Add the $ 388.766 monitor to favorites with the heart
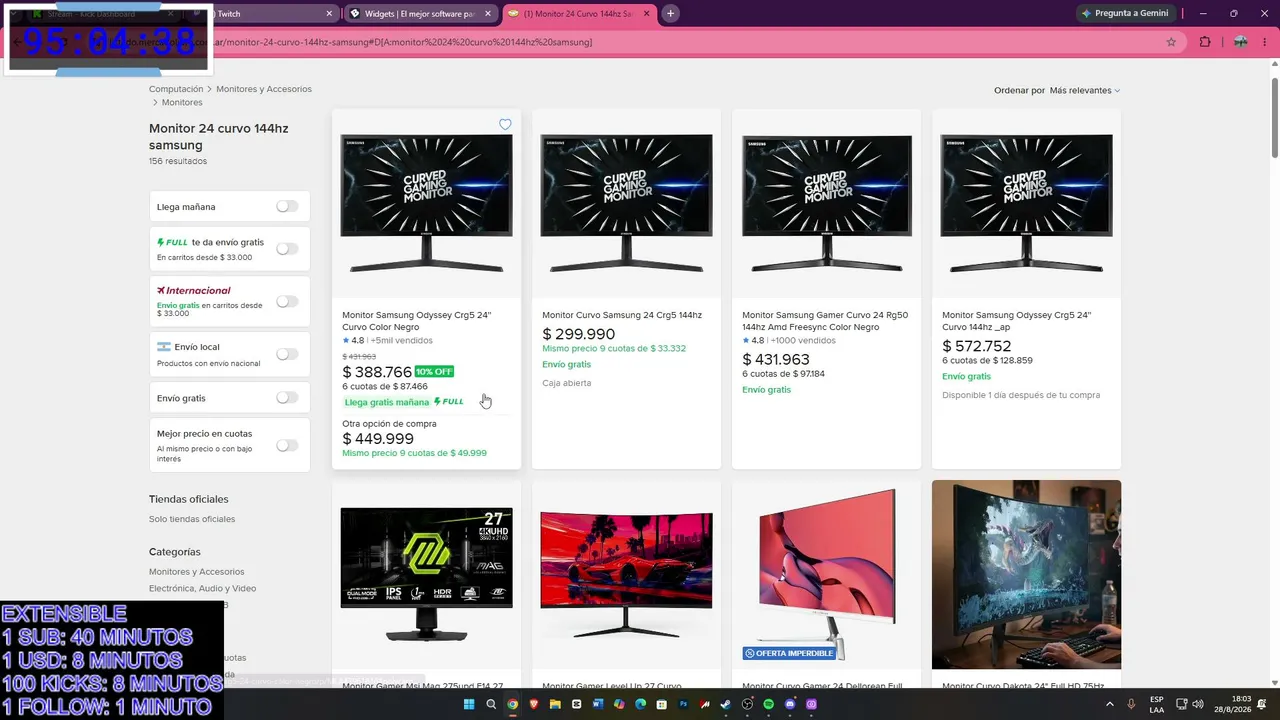 click(x=505, y=125)
